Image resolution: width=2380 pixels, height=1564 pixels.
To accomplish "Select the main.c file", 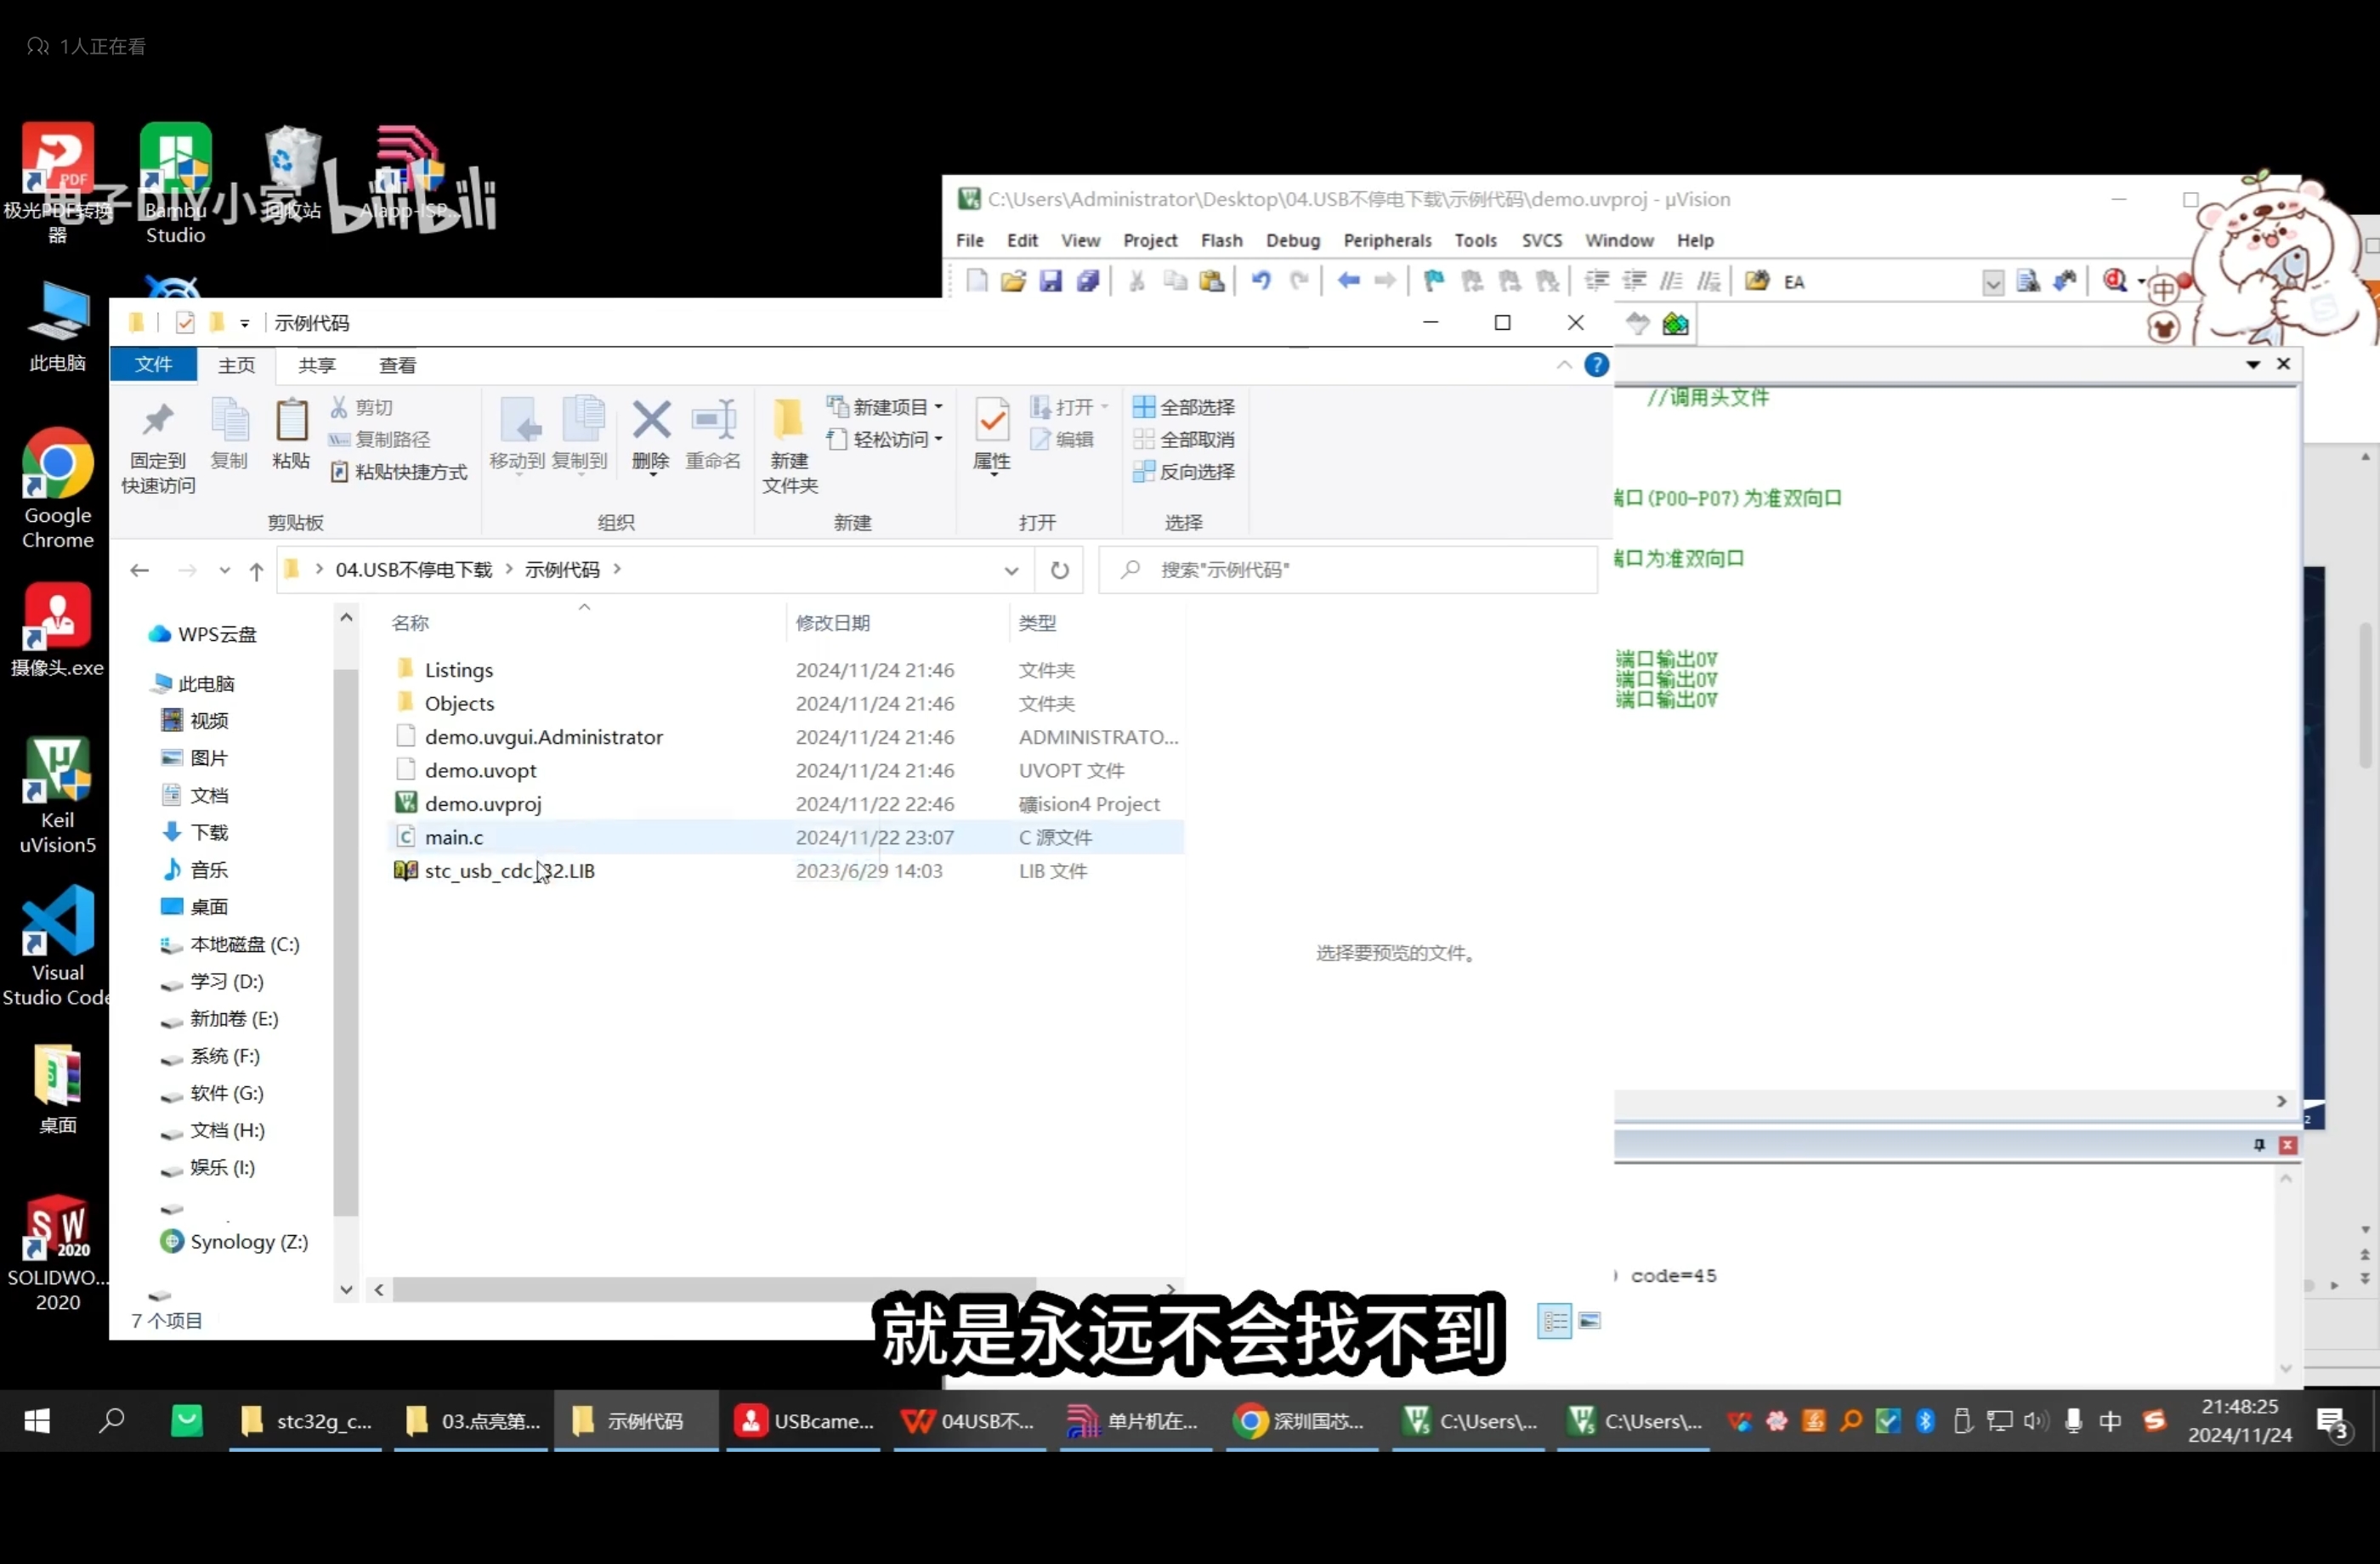I will [454, 837].
